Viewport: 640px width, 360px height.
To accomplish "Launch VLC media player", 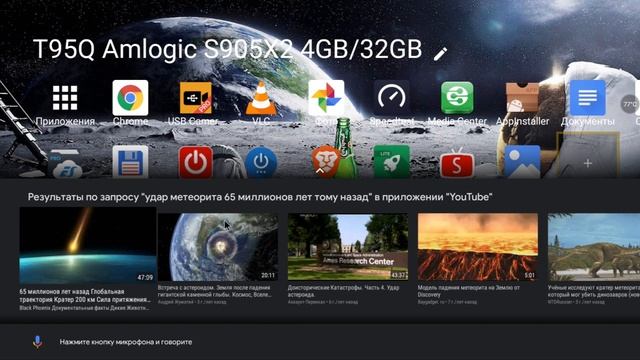I will [261, 98].
